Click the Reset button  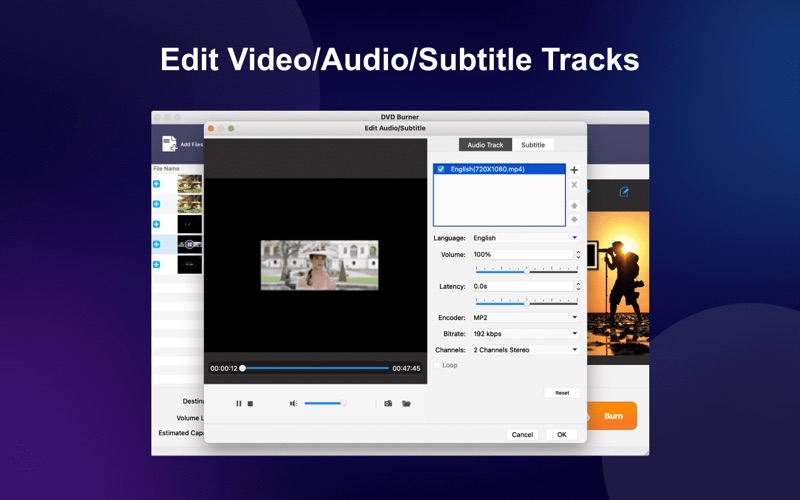click(x=562, y=393)
